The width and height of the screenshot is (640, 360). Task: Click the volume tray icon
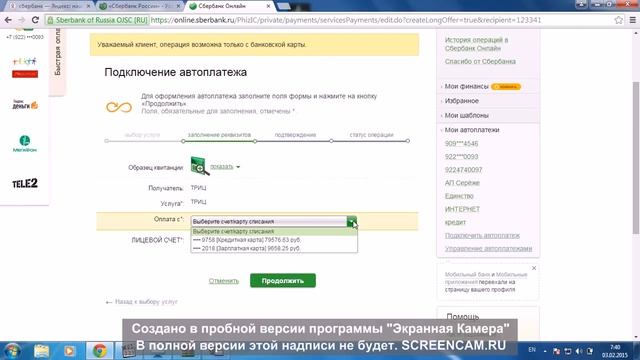click(x=579, y=351)
